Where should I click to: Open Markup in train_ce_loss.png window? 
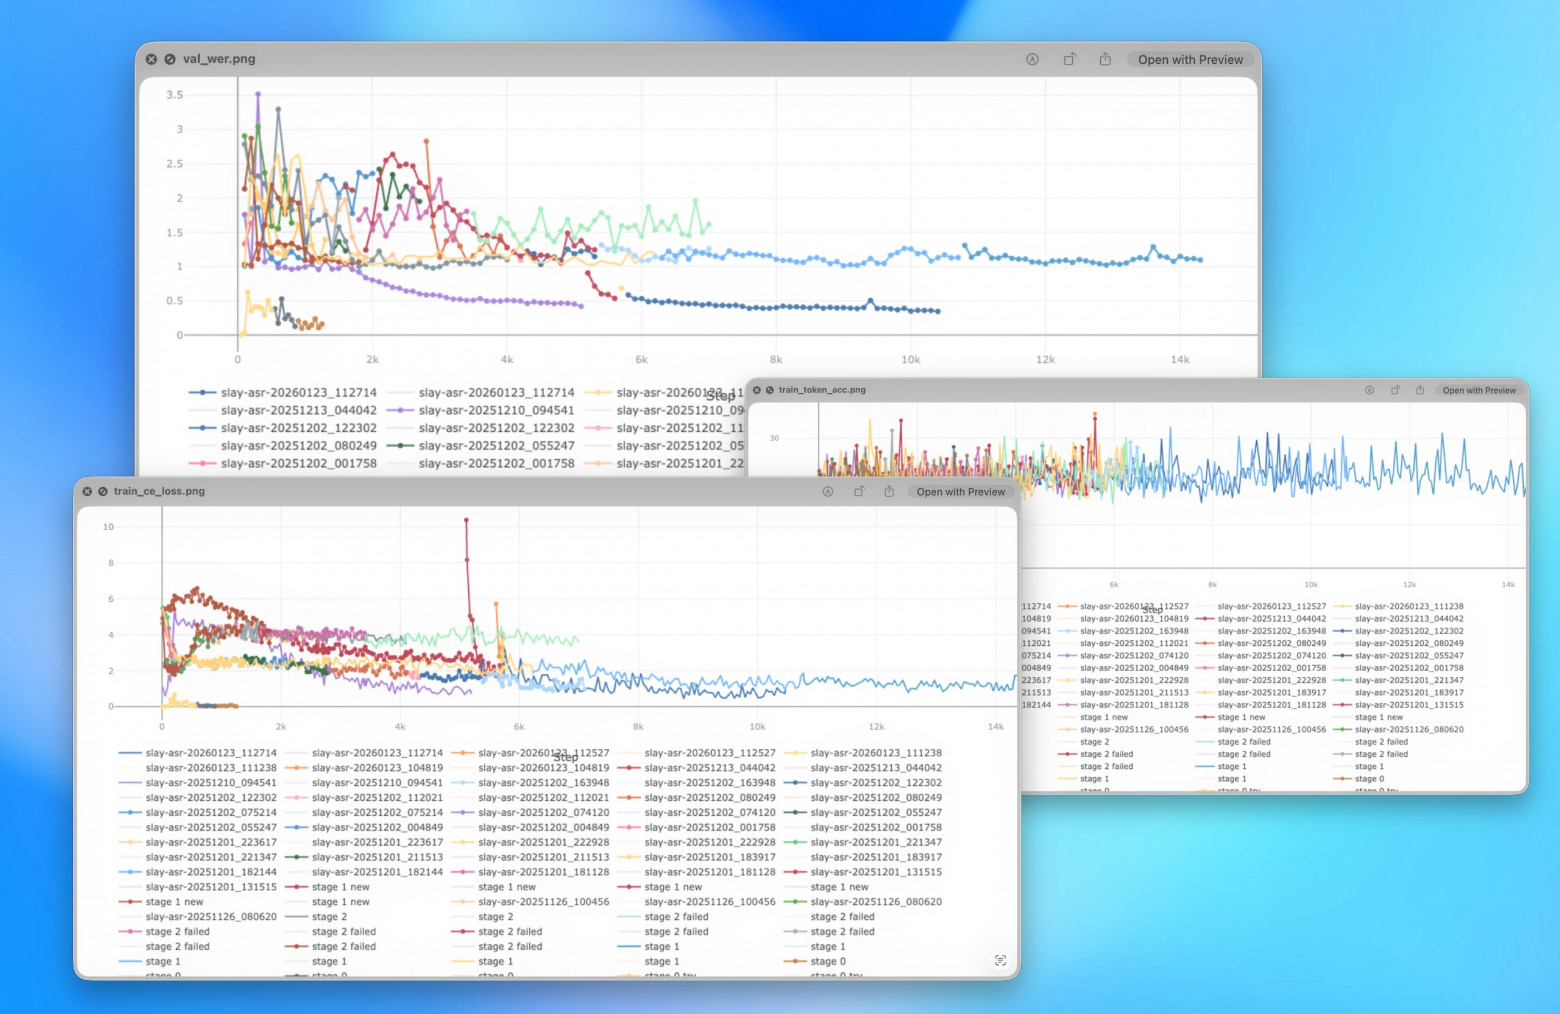(828, 492)
